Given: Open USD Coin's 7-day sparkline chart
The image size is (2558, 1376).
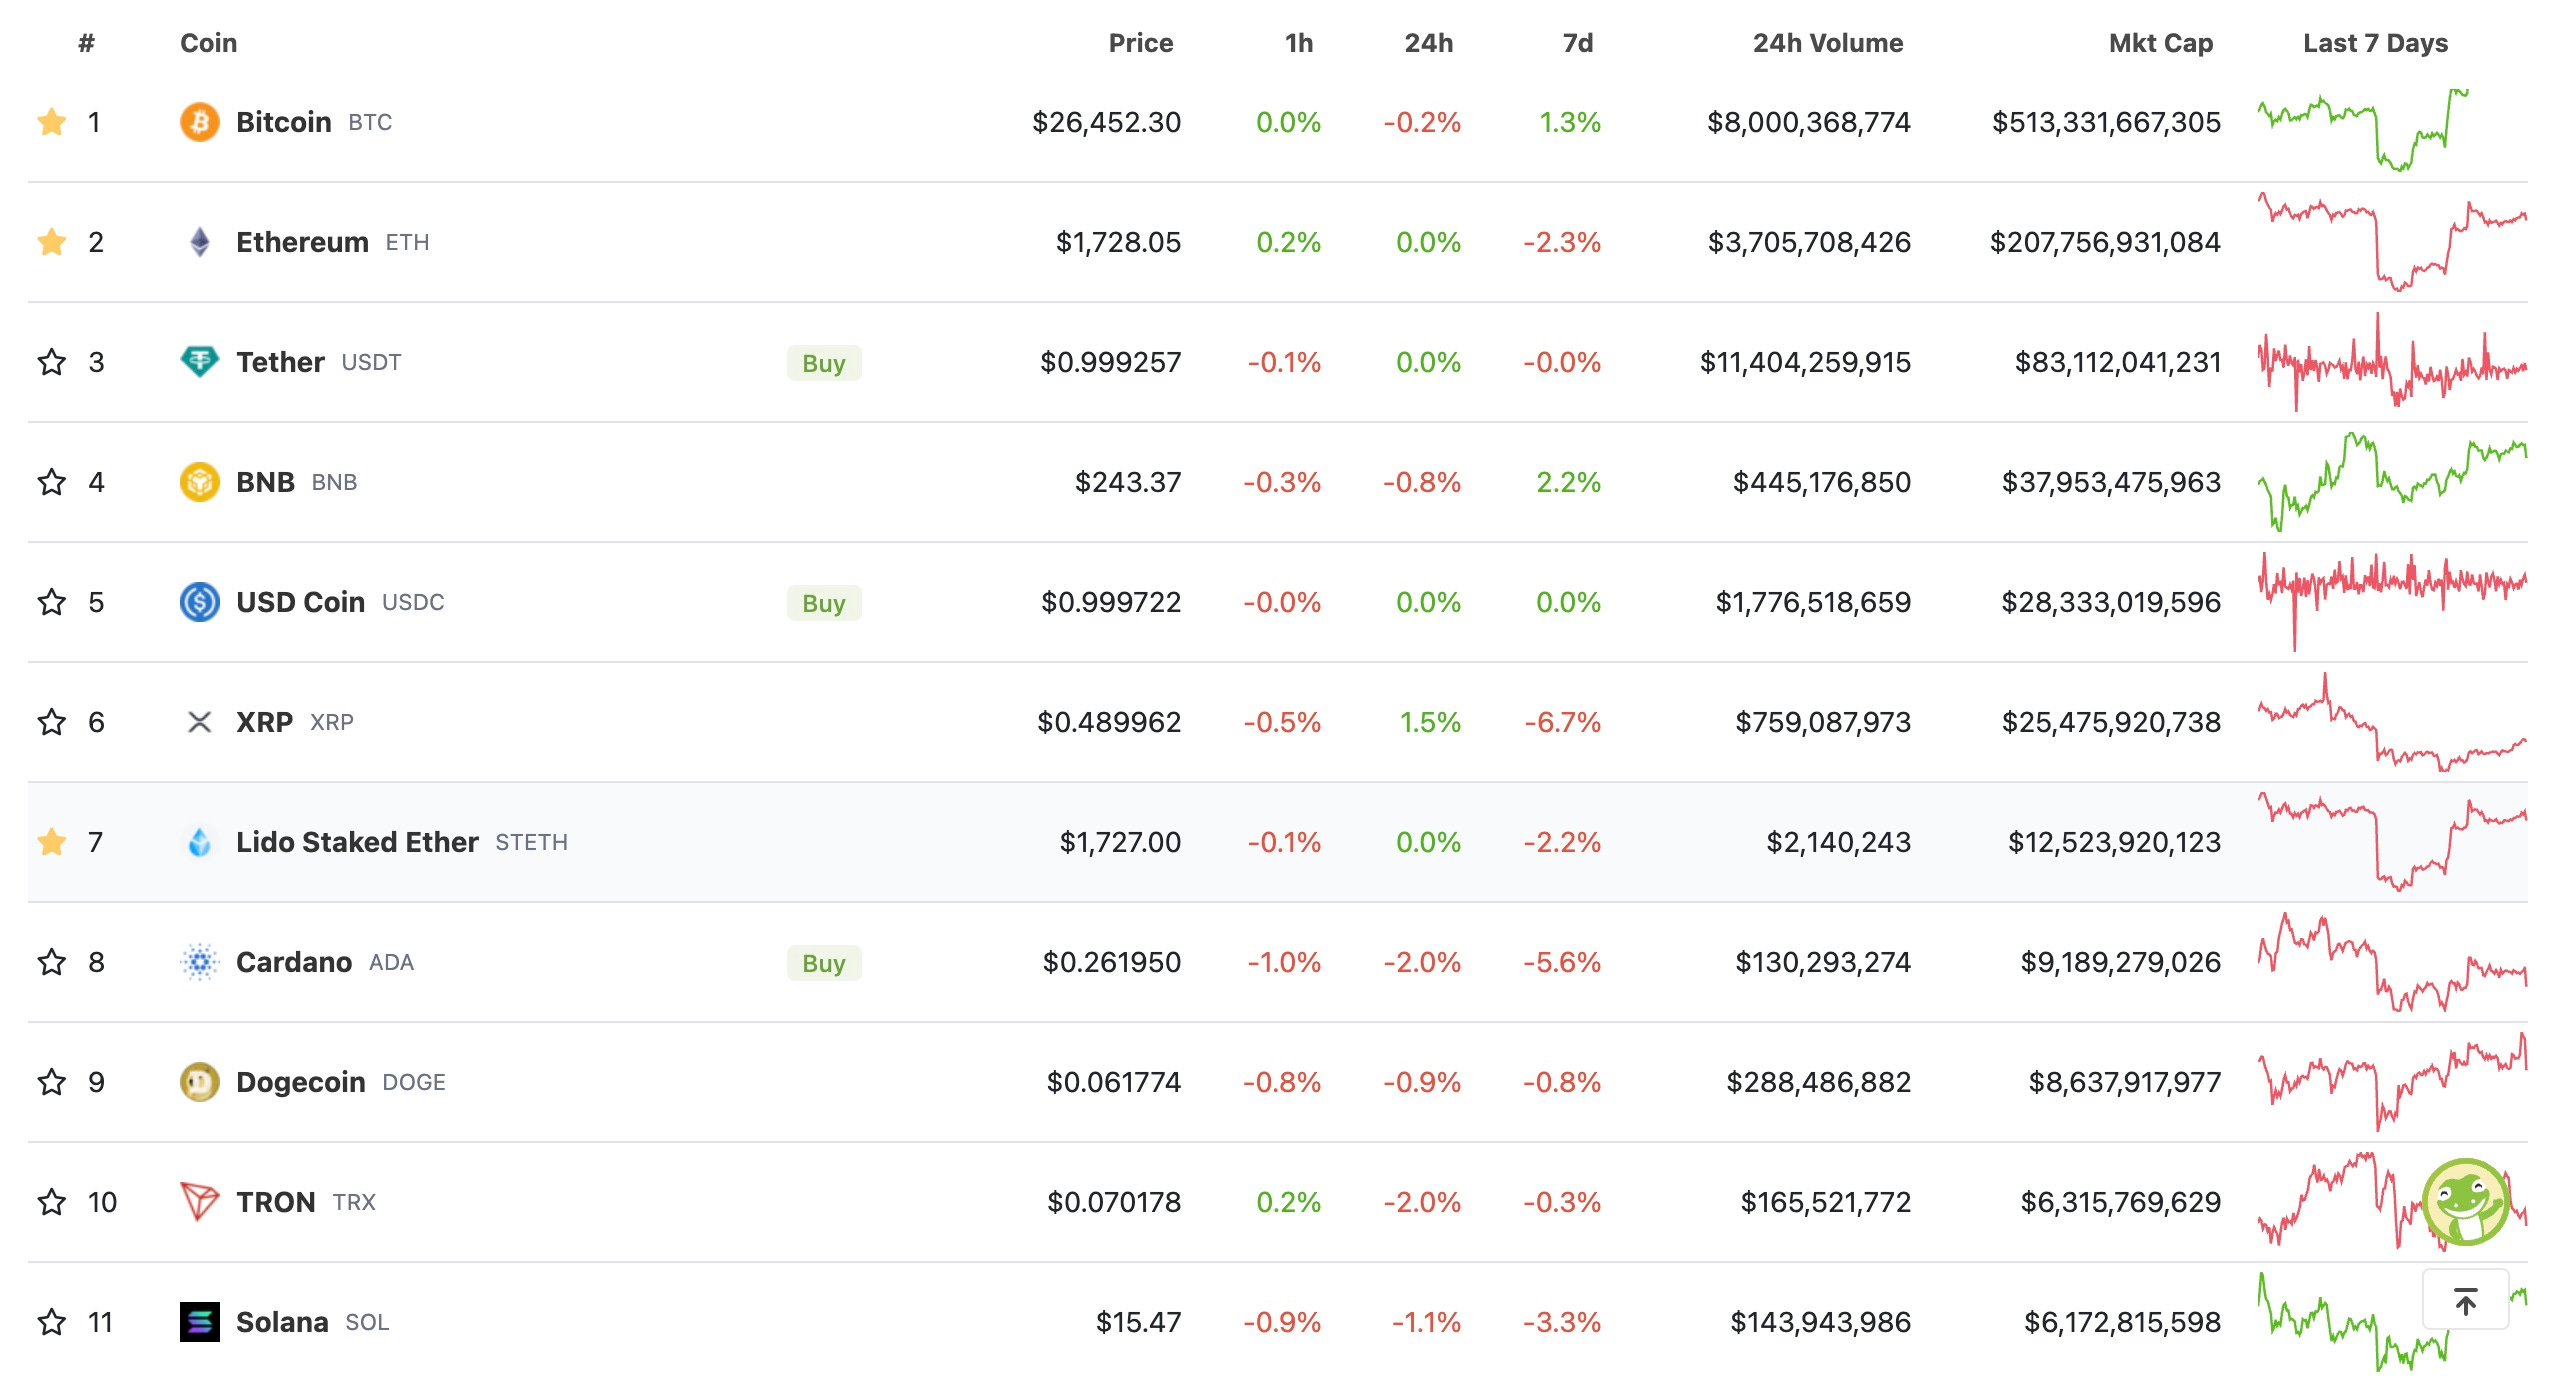Looking at the screenshot, I should click(2392, 602).
